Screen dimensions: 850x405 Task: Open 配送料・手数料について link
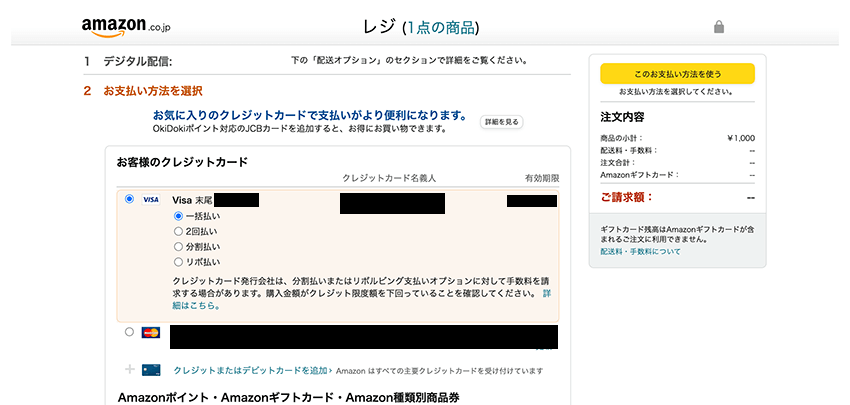pos(640,252)
